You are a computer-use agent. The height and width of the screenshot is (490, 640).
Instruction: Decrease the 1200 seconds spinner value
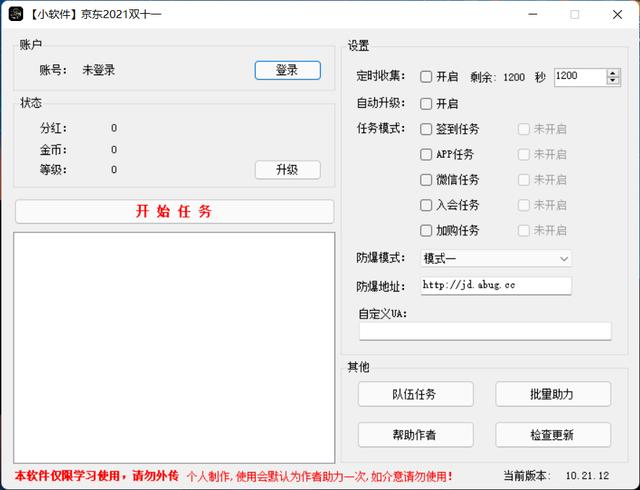tap(613, 81)
